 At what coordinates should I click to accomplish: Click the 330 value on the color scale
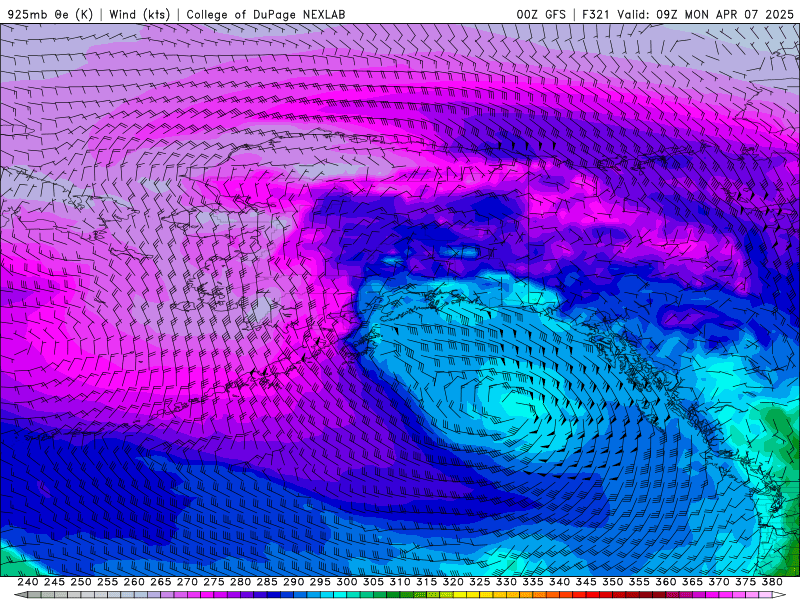coord(506,582)
